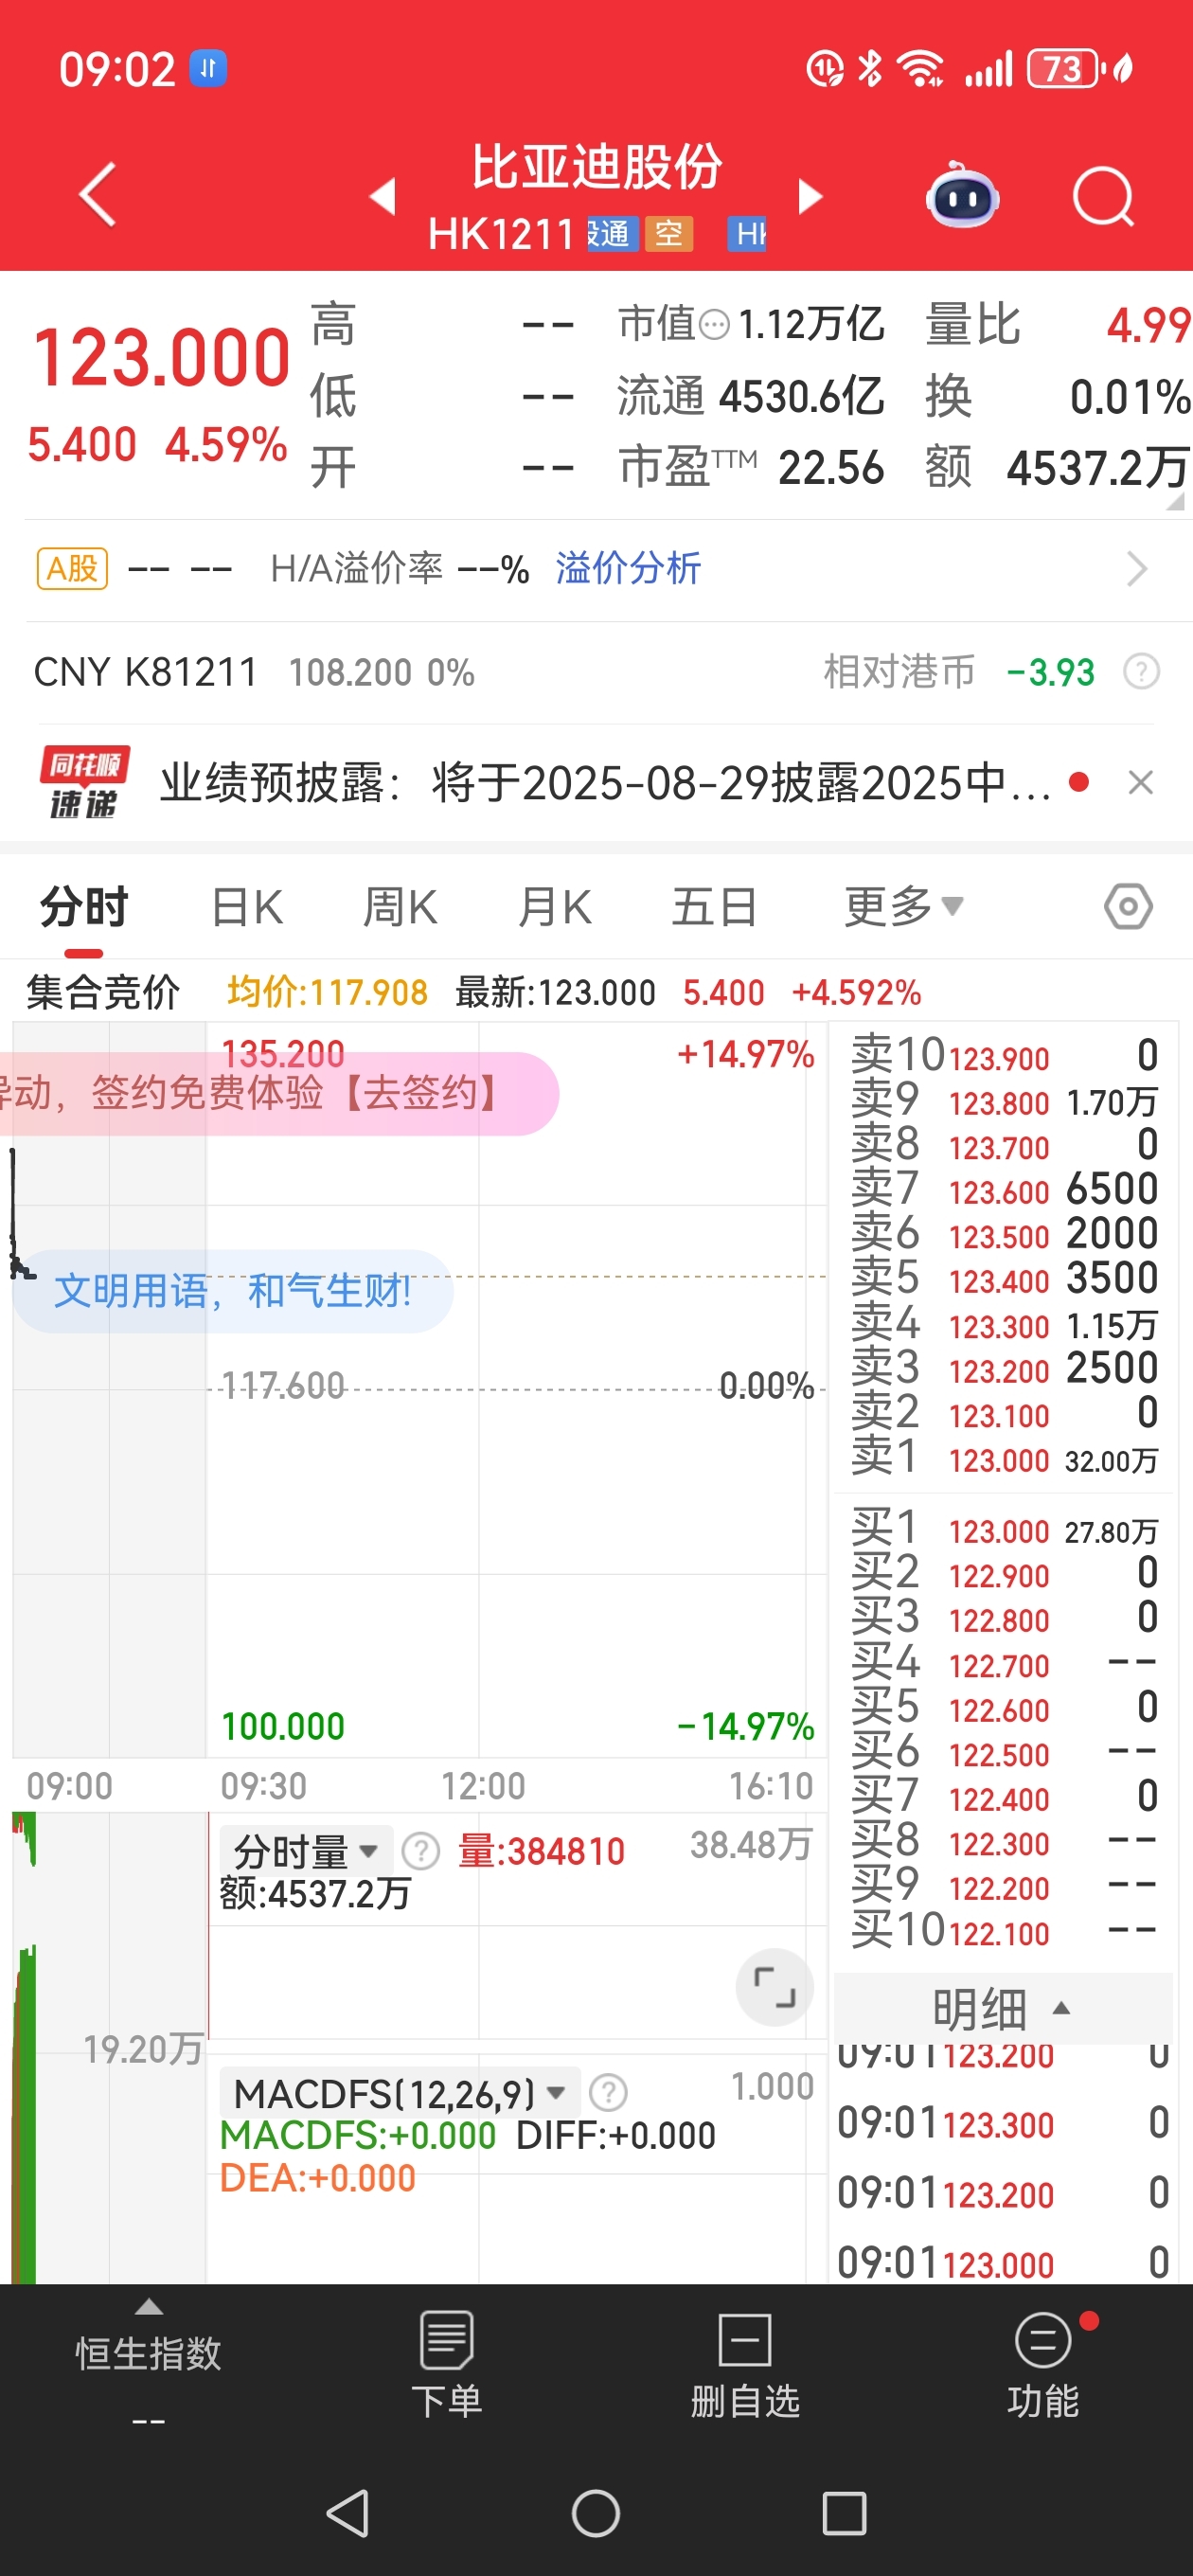Select sell level 卖9 at 123.800
1193x2576 pixels.
[x=1004, y=1102]
